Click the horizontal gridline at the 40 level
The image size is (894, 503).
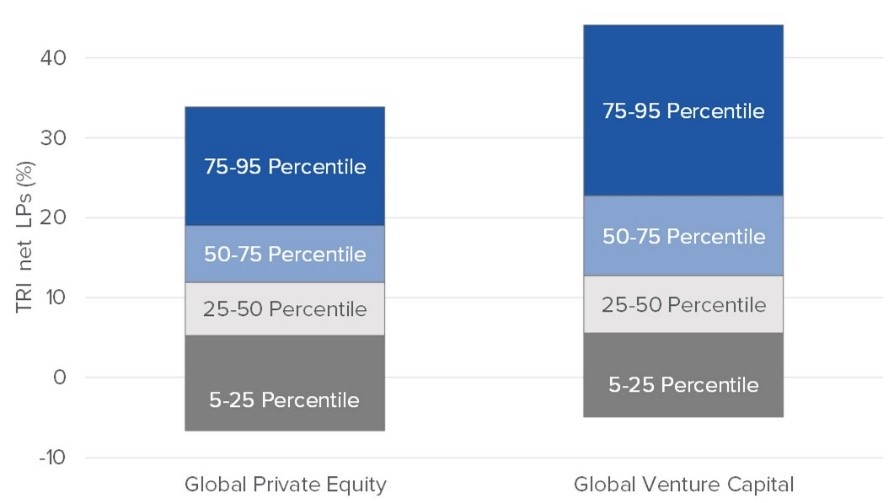coord(480,58)
